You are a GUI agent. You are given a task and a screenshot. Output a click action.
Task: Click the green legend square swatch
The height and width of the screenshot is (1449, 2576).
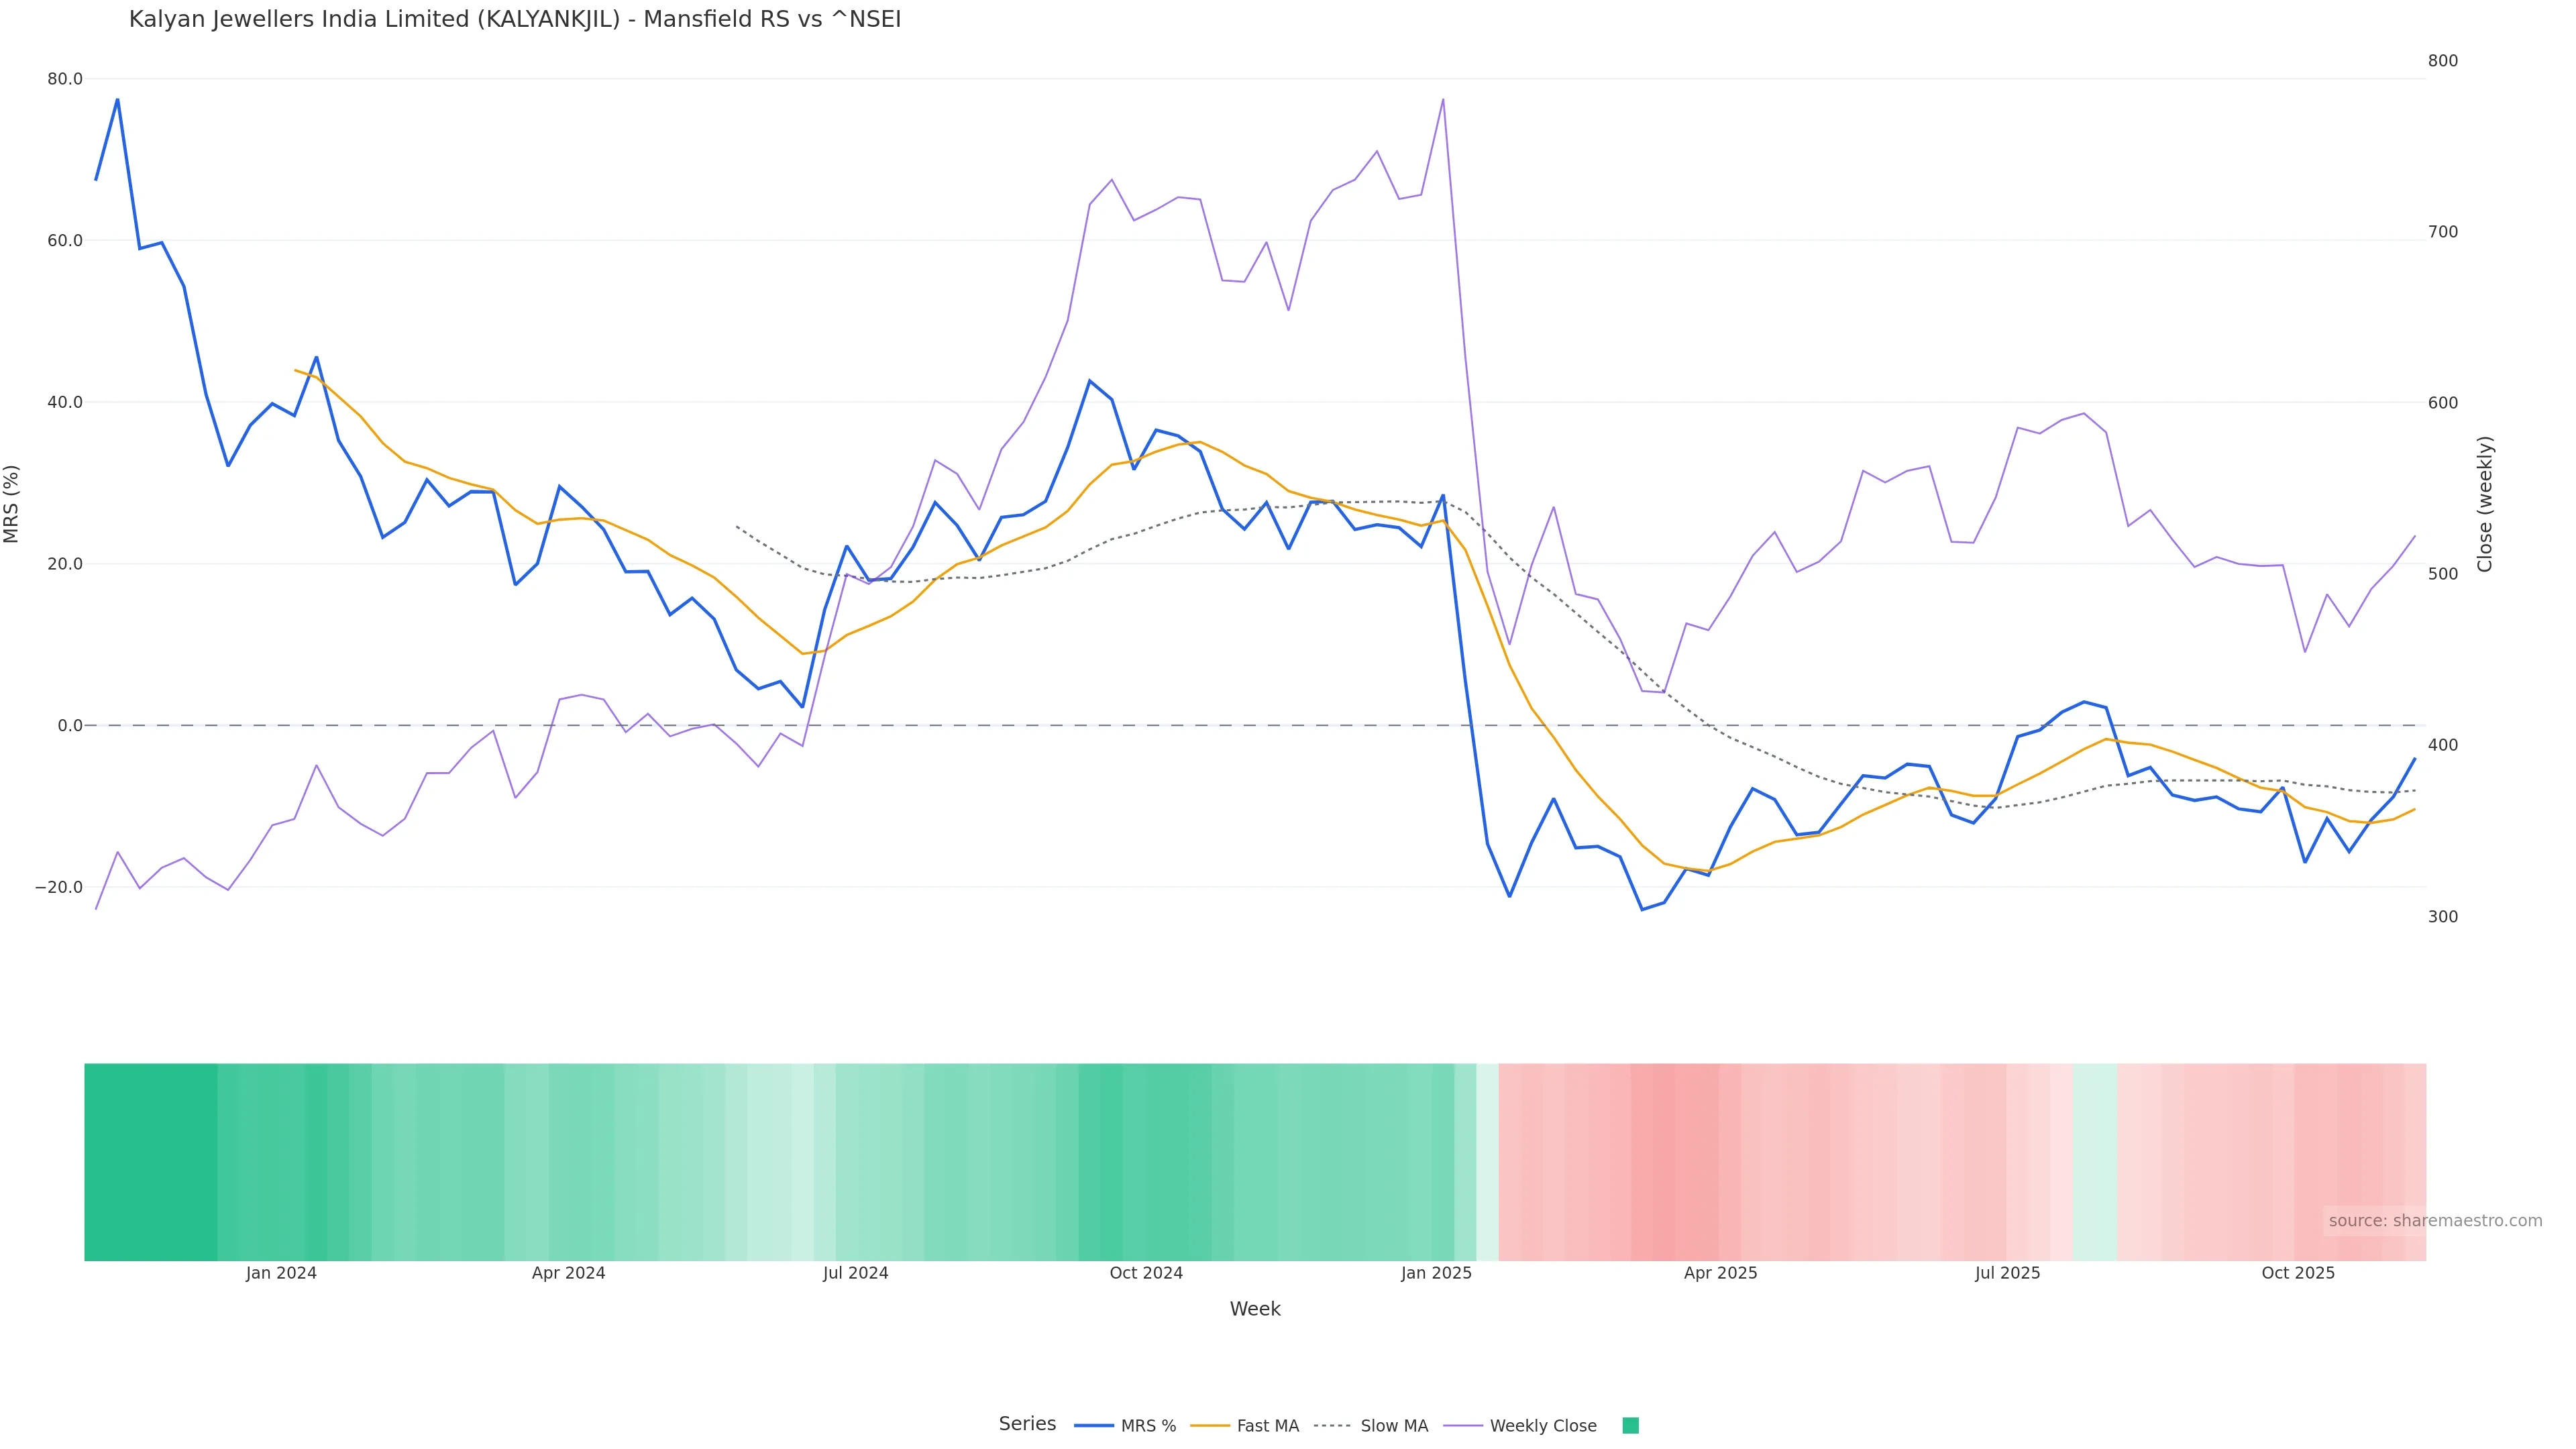[x=1630, y=1426]
